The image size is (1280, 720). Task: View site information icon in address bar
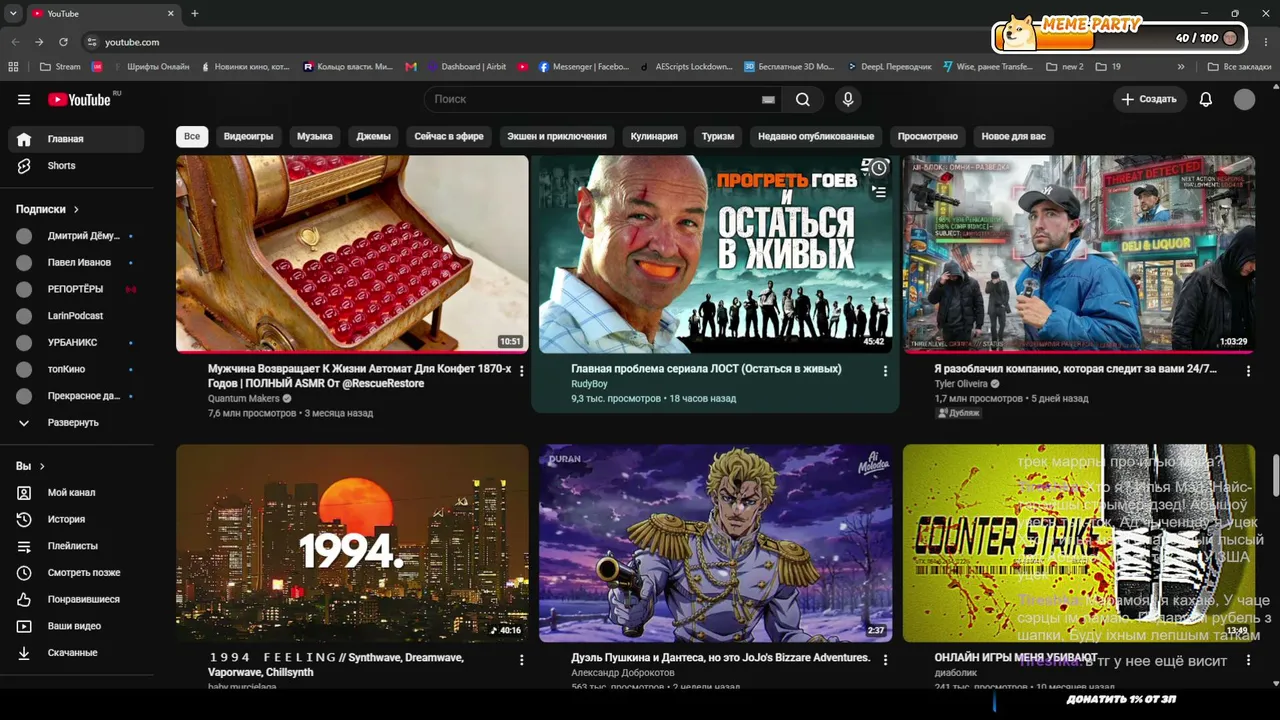(92, 42)
